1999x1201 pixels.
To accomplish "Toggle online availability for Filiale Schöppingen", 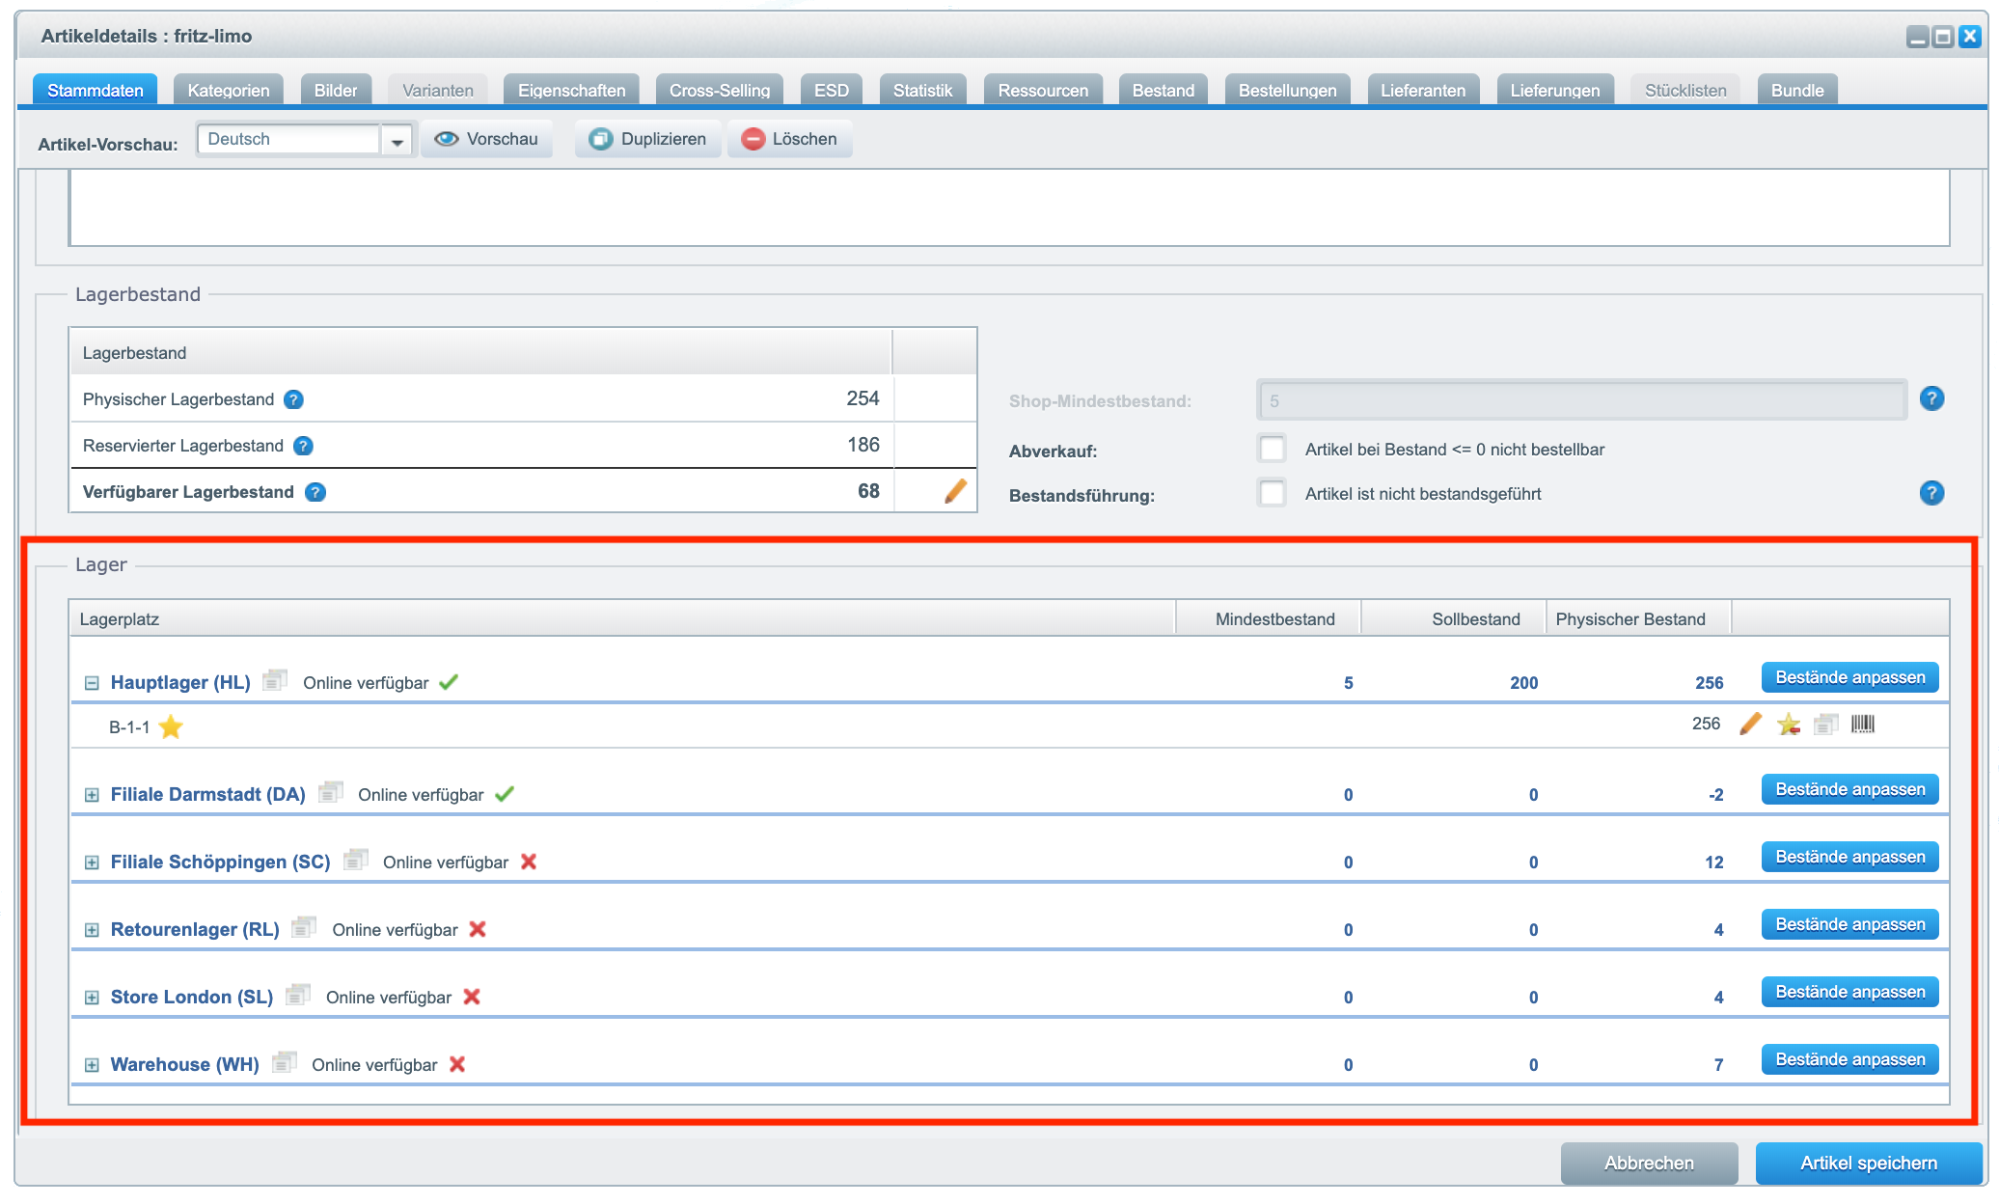I will [x=528, y=861].
